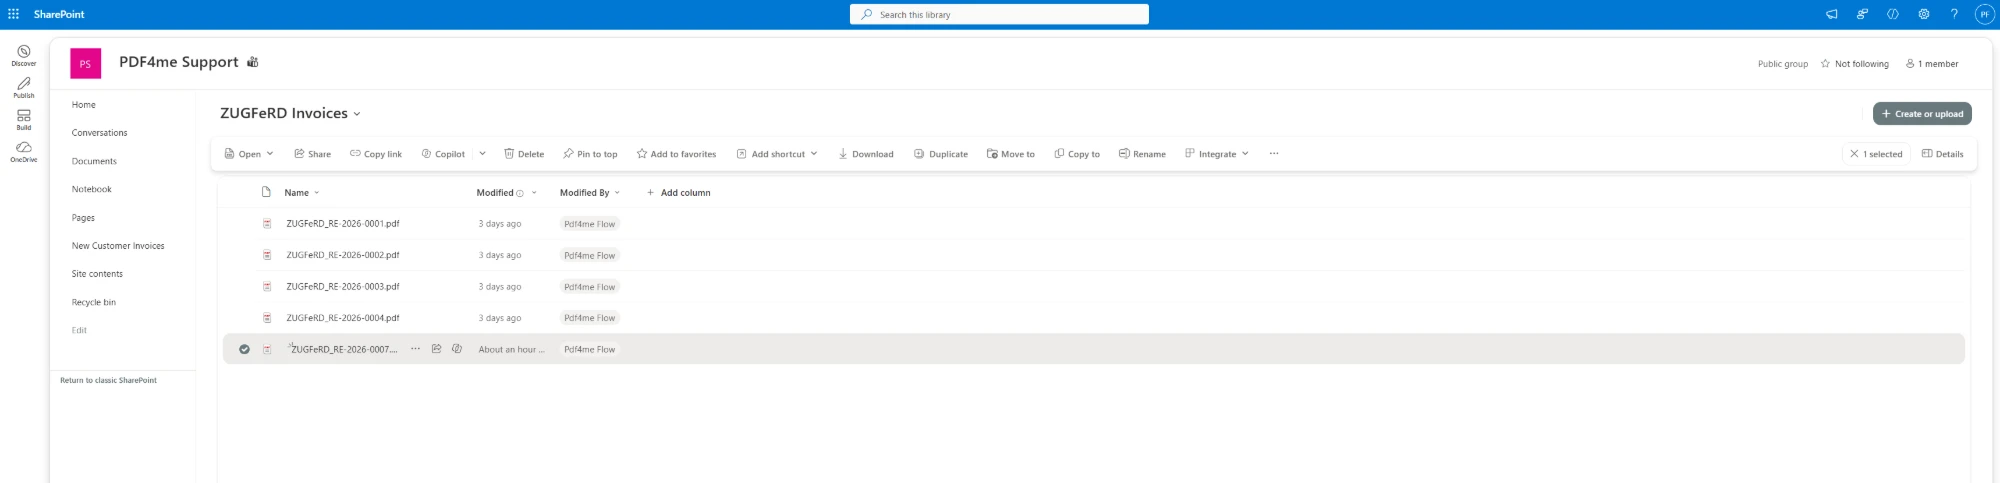Open ZUGFeRD_RE-2026-0001.pdf
The image size is (2000, 483).
click(x=342, y=224)
